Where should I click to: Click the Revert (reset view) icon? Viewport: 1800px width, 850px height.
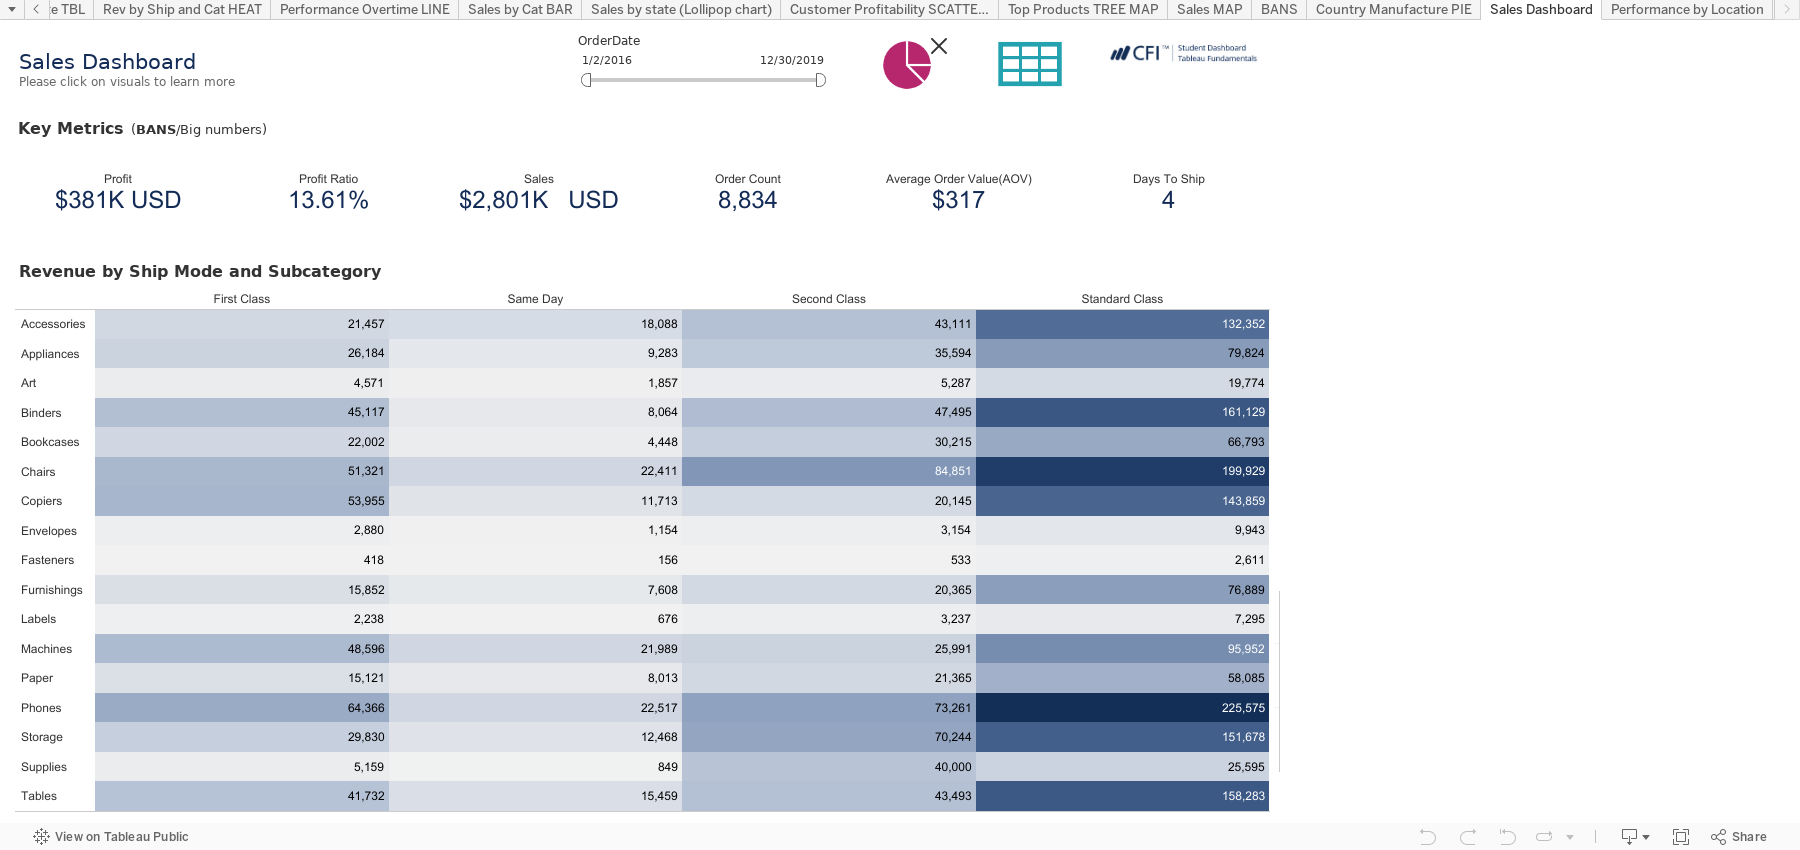(1507, 837)
